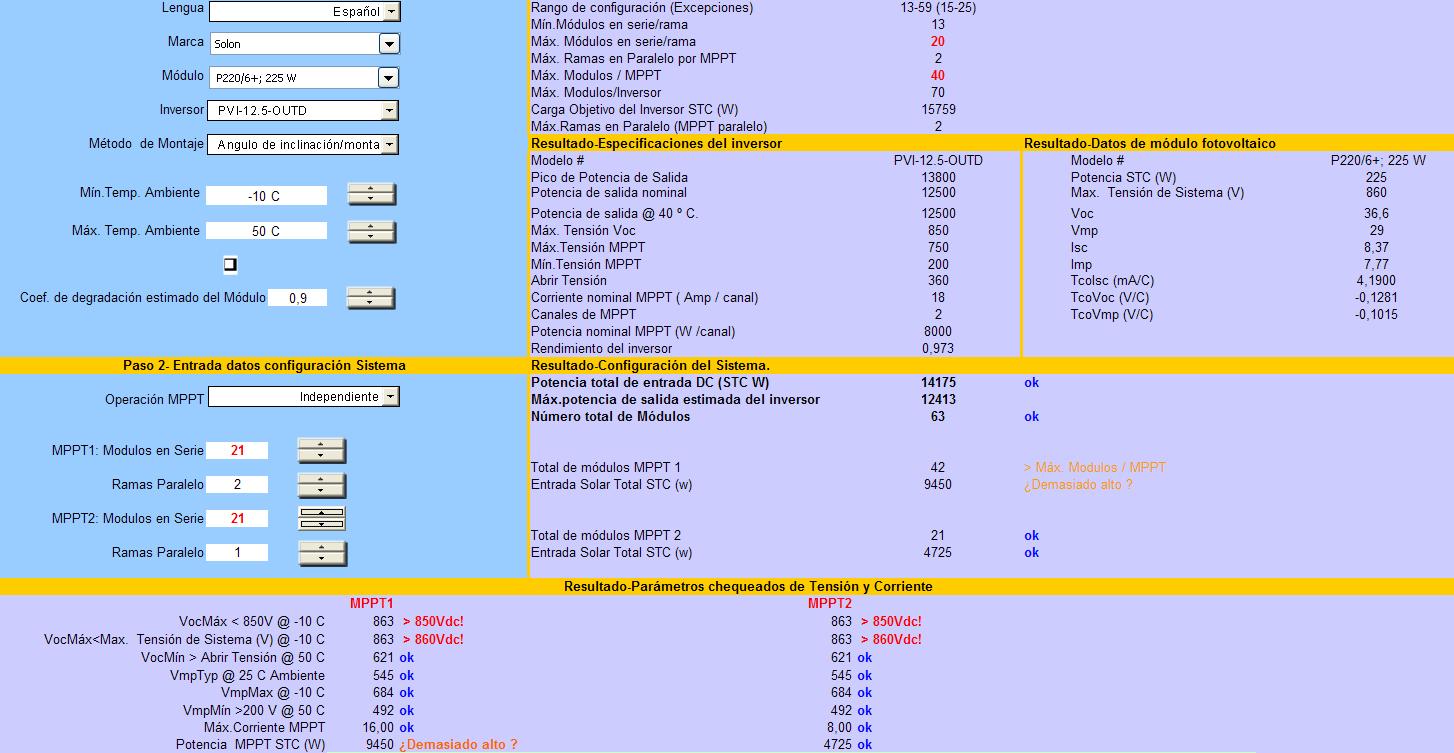The image size is (1454, 753).
Task: Click Max. Tensión de Sistema value "860"
Action: click(x=1376, y=193)
